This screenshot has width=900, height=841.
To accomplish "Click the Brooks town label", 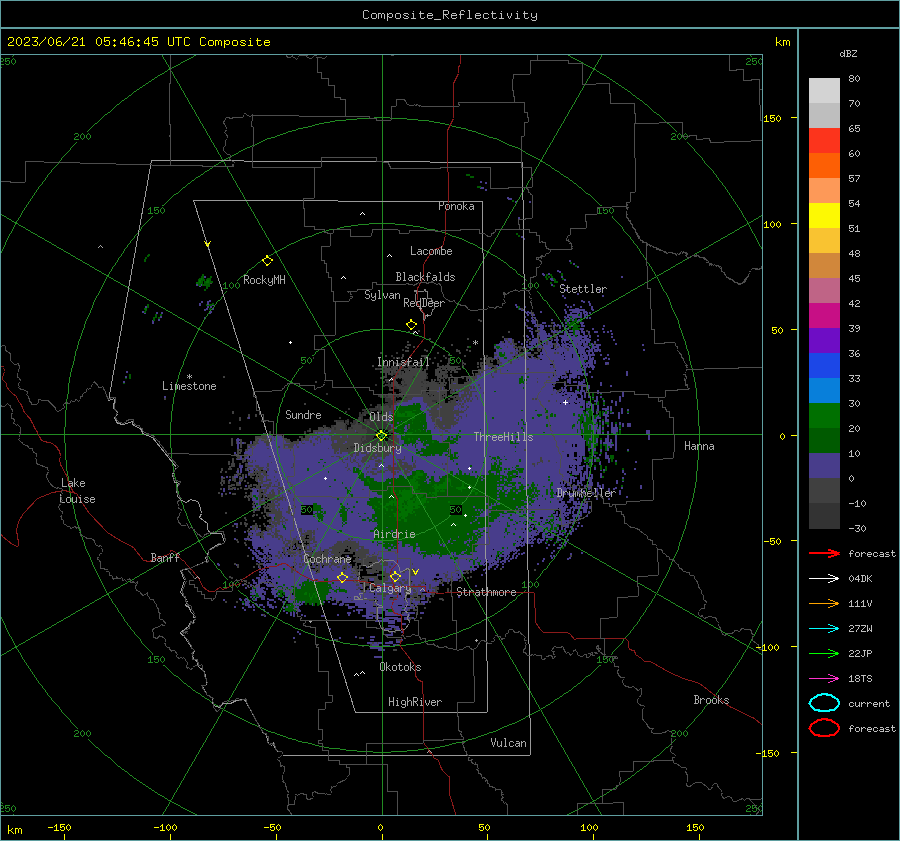I will (711, 700).
